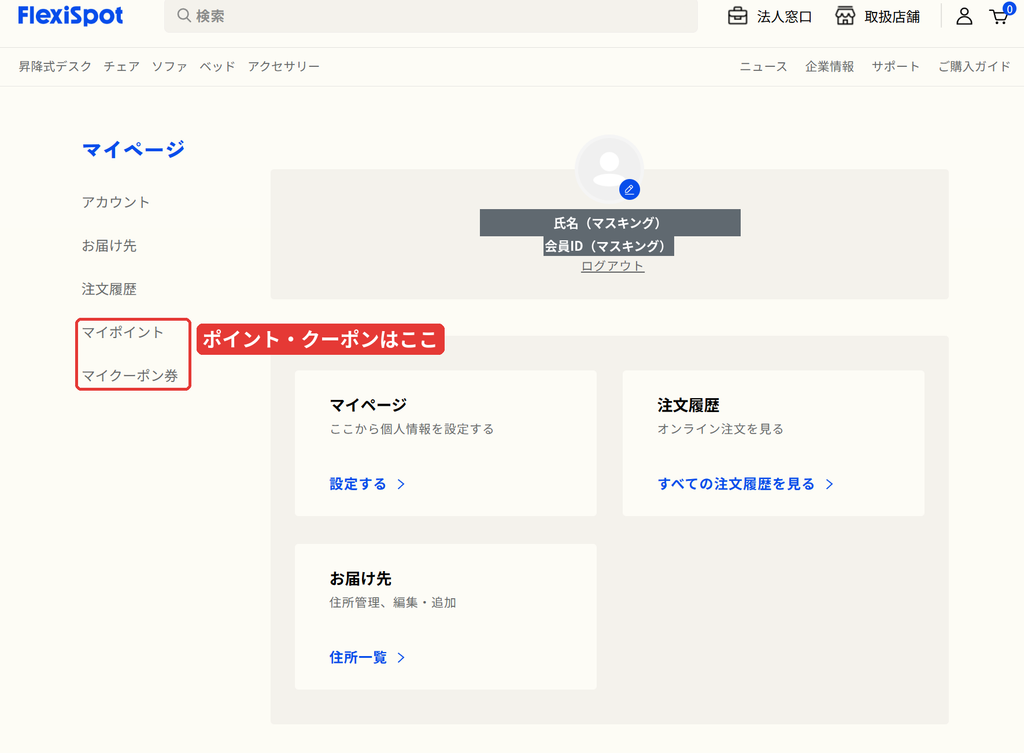This screenshot has height=753, width=1024.
Task: Click the 設定する link
Action: (358, 484)
